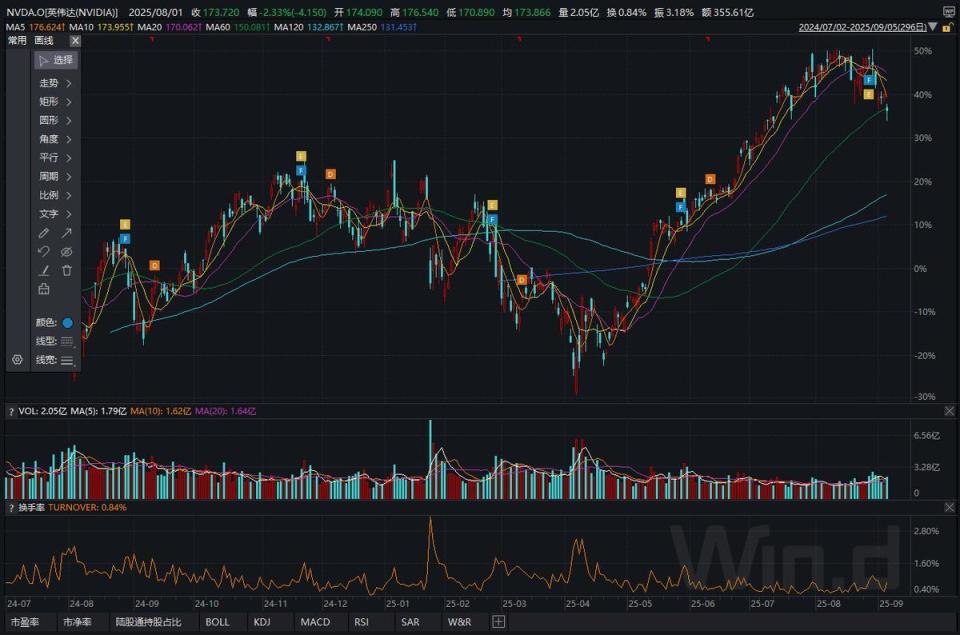Open the toolbox icon in drawing panel
Screen dimensions: 960x635
[x=44, y=289]
